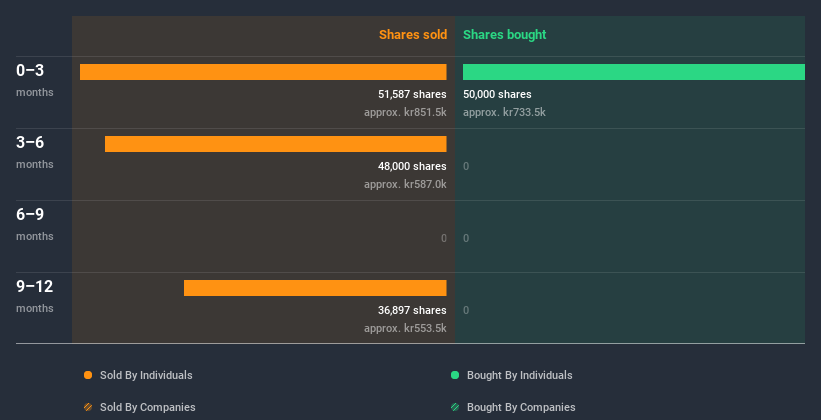This screenshot has width=821, height=420.
Task: Click the approx. kr851.5k amount
Action: click(405, 112)
